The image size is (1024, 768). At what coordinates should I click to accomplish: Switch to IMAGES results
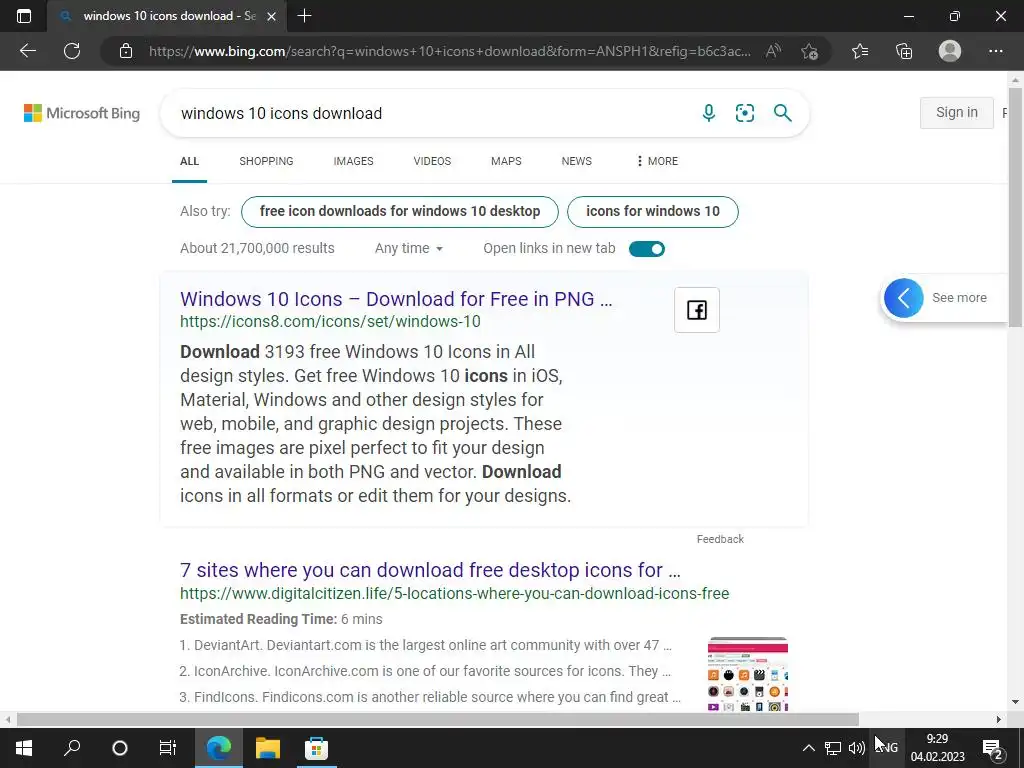(353, 161)
